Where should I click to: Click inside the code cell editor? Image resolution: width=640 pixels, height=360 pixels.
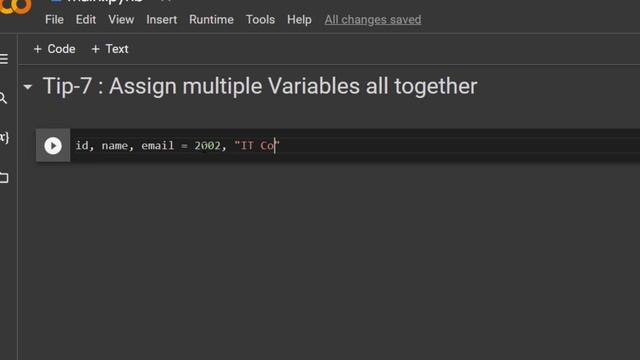coord(355,146)
